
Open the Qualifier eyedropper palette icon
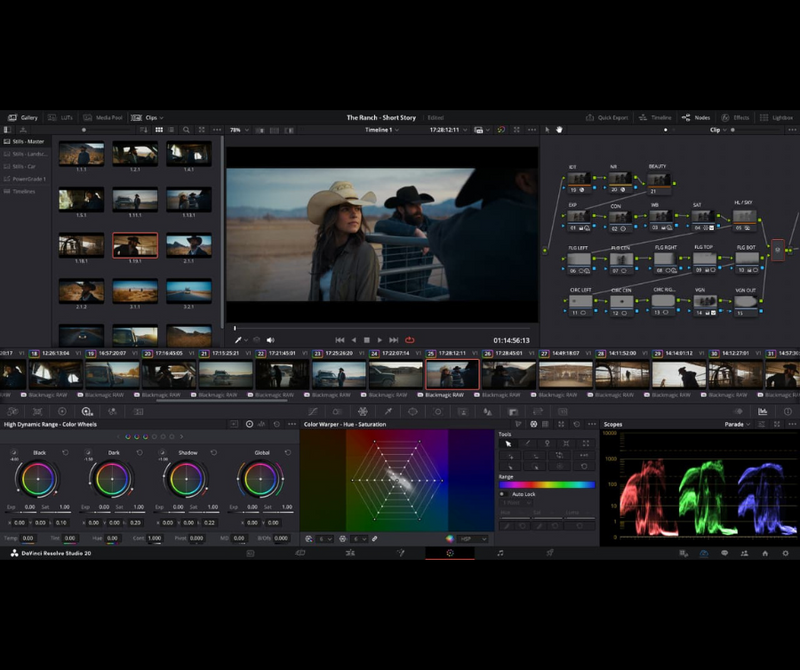pyautogui.click(x=388, y=412)
